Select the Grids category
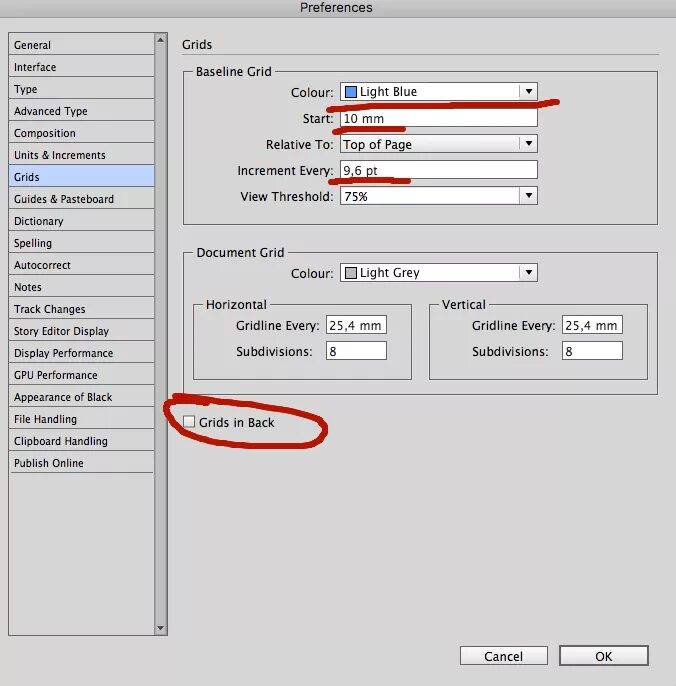This screenshot has width=676, height=686. (81, 176)
